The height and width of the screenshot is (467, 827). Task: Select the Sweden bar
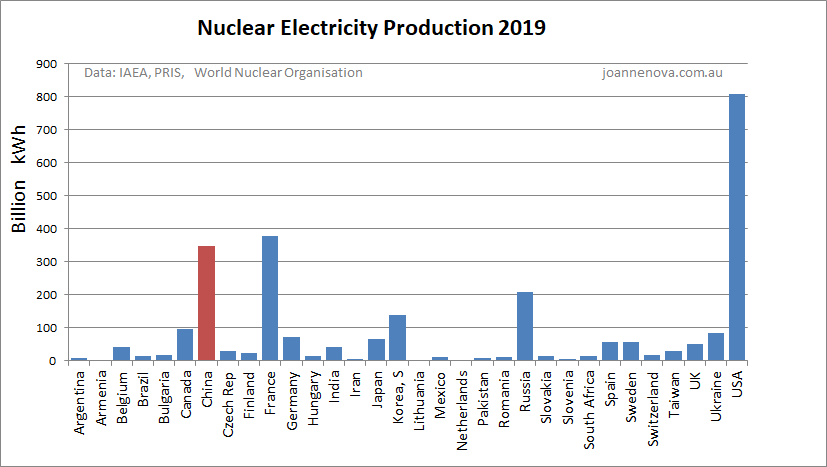[x=631, y=351]
